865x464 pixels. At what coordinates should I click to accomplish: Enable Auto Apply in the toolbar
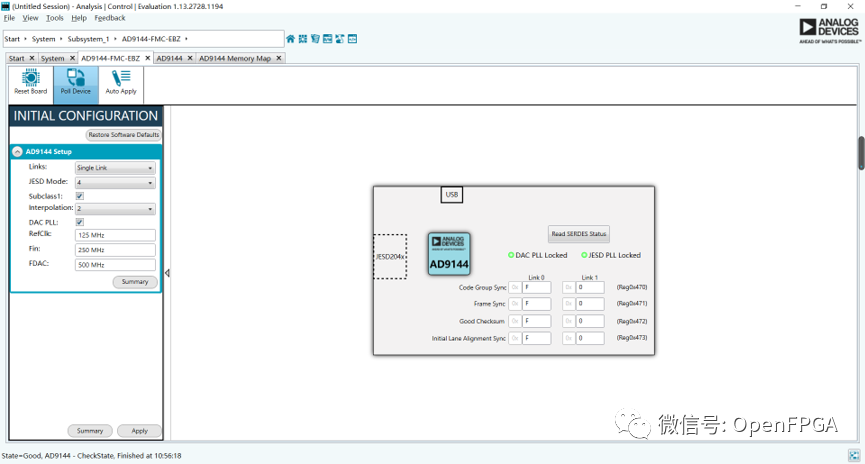pyautogui.click(x=121, y=83)
